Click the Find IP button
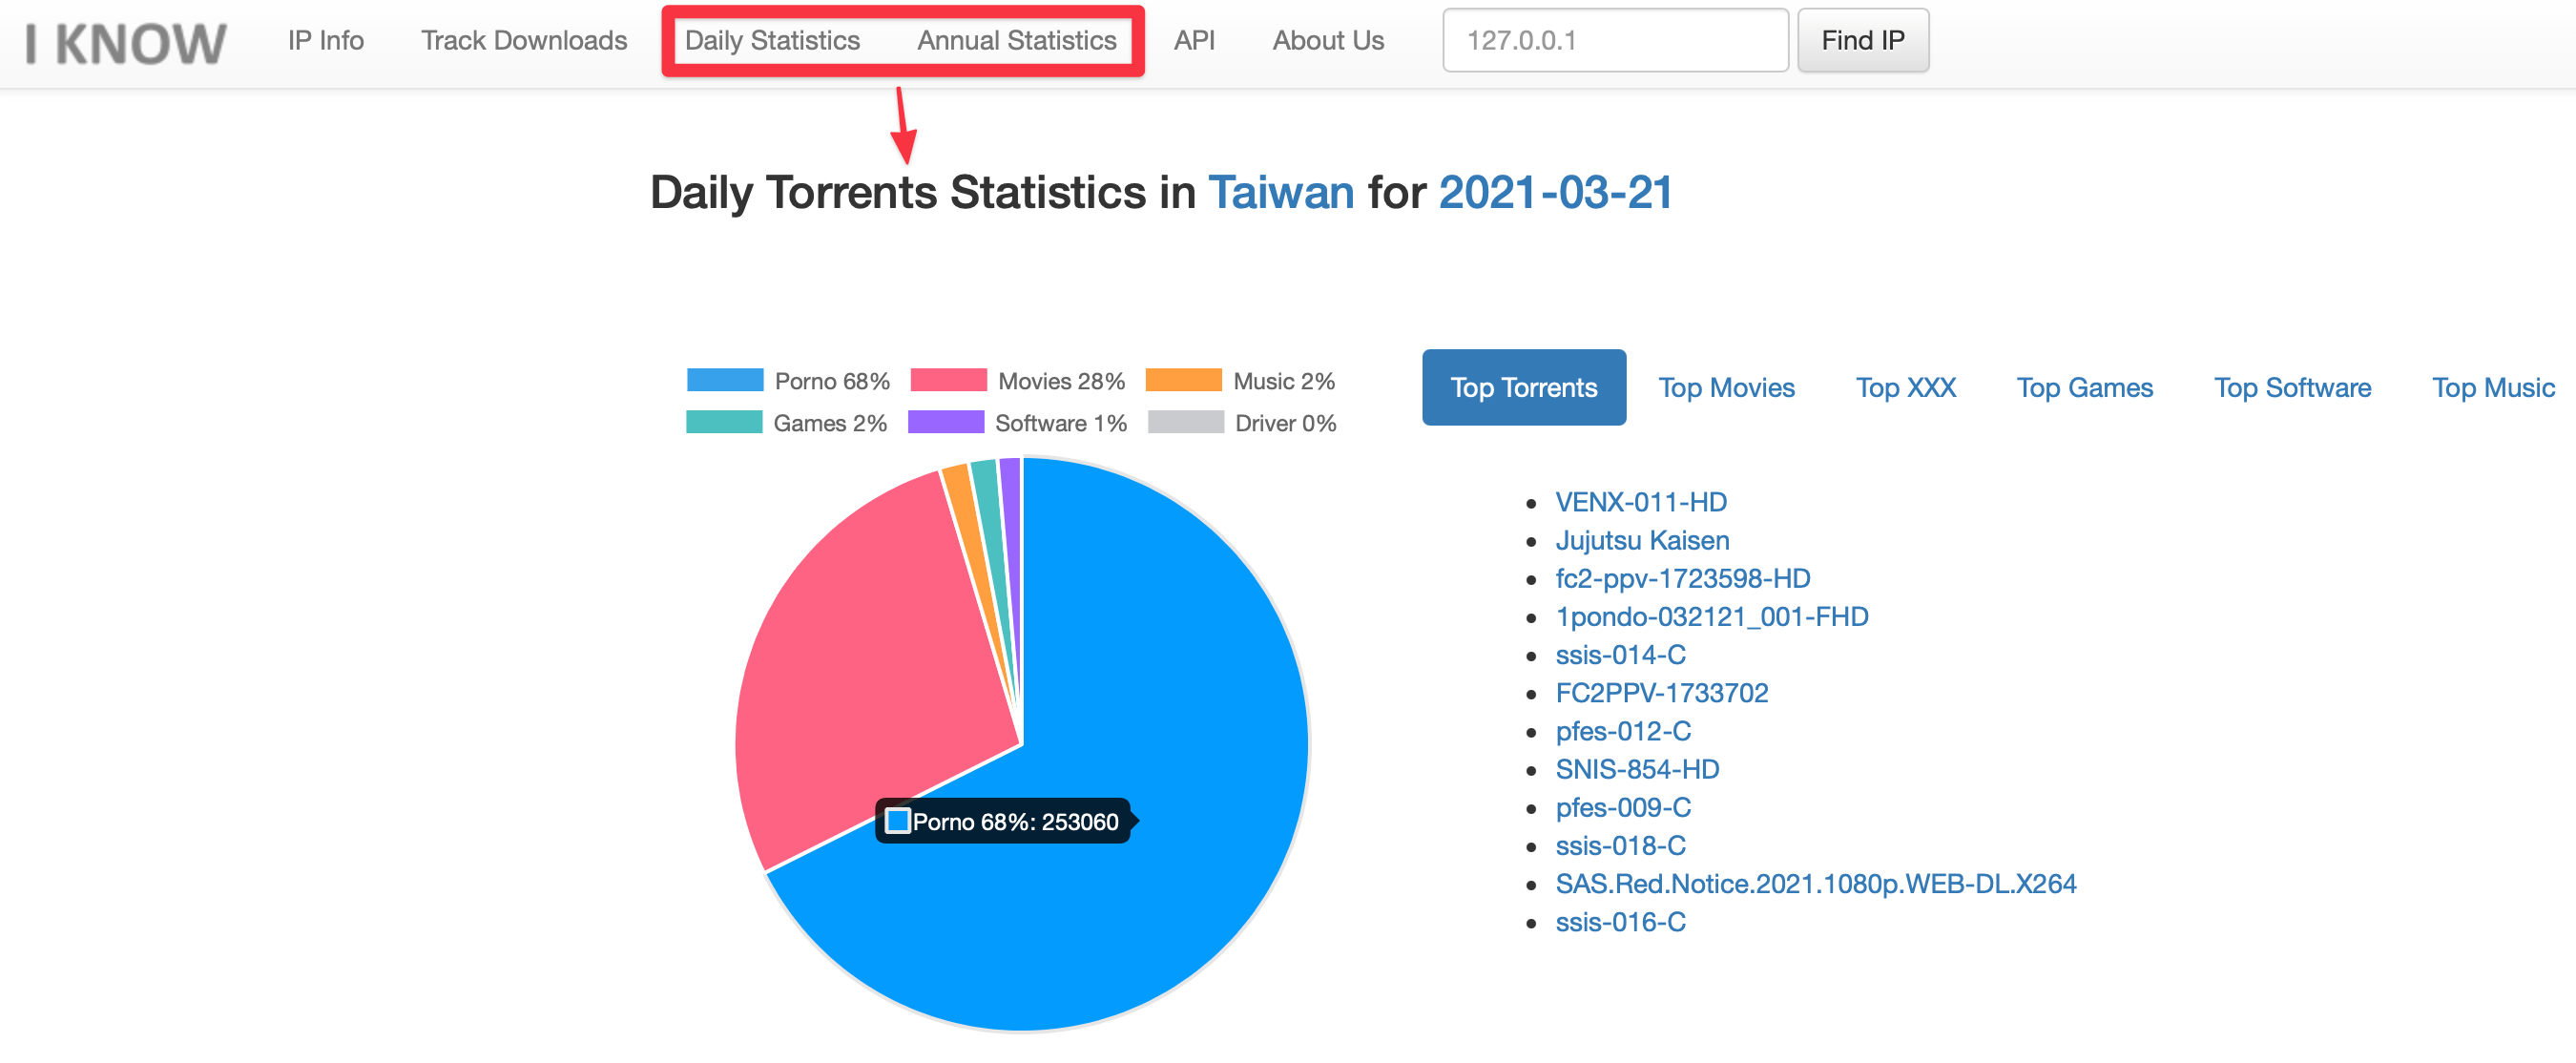Image resolution: width=2576 pixels, height=1063 pixels. [x=1862, y=40]
